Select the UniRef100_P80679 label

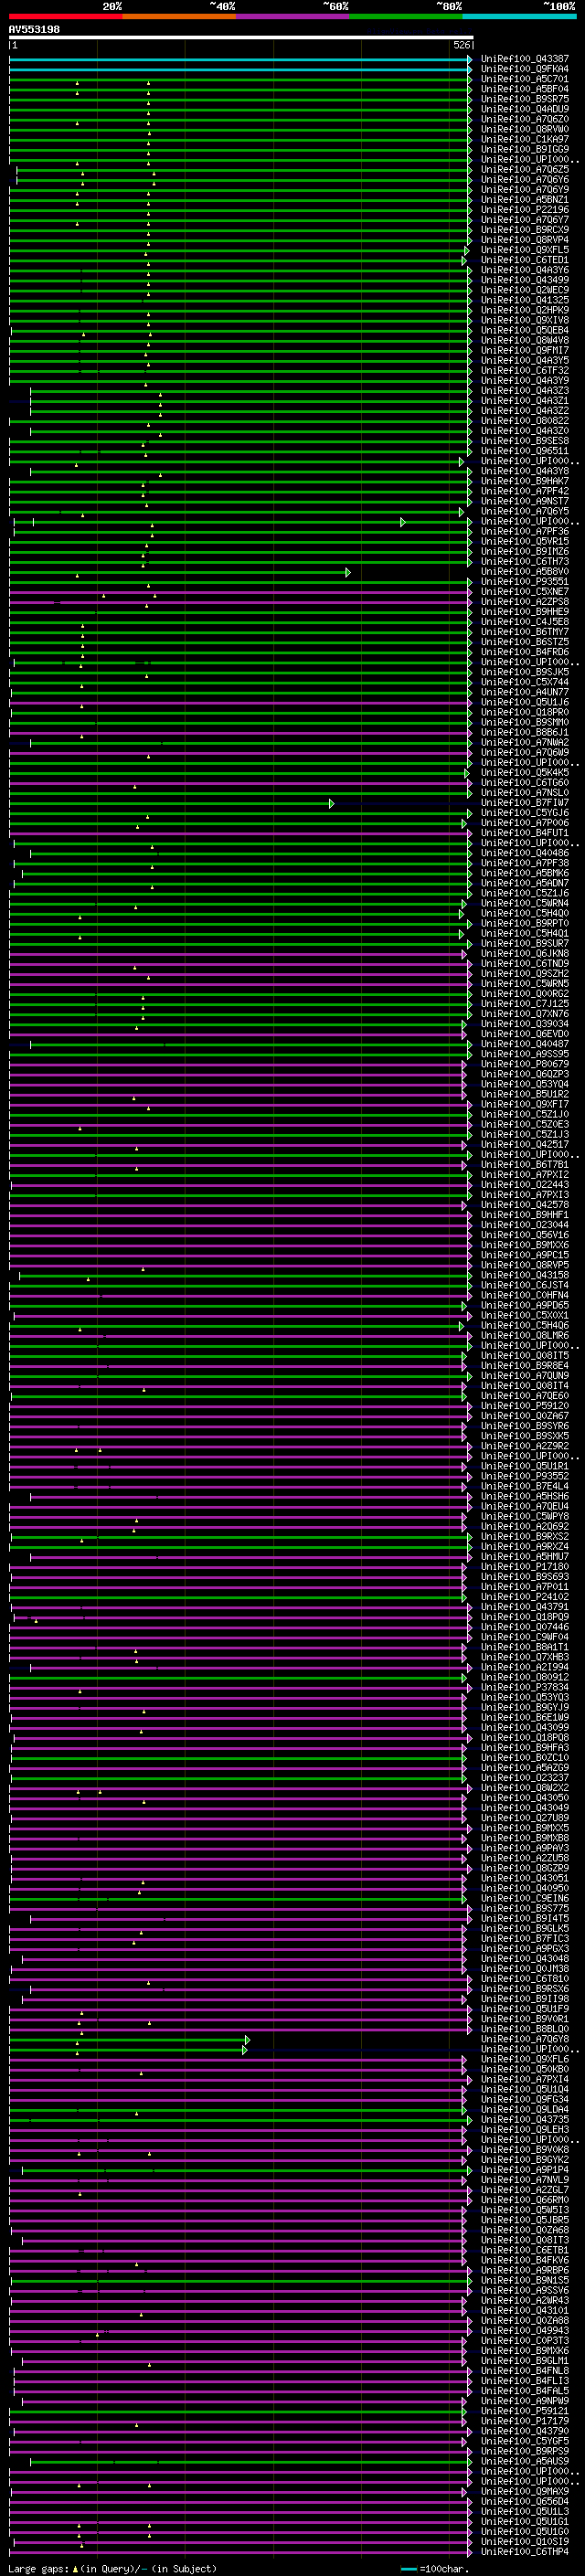(524, 1064)
